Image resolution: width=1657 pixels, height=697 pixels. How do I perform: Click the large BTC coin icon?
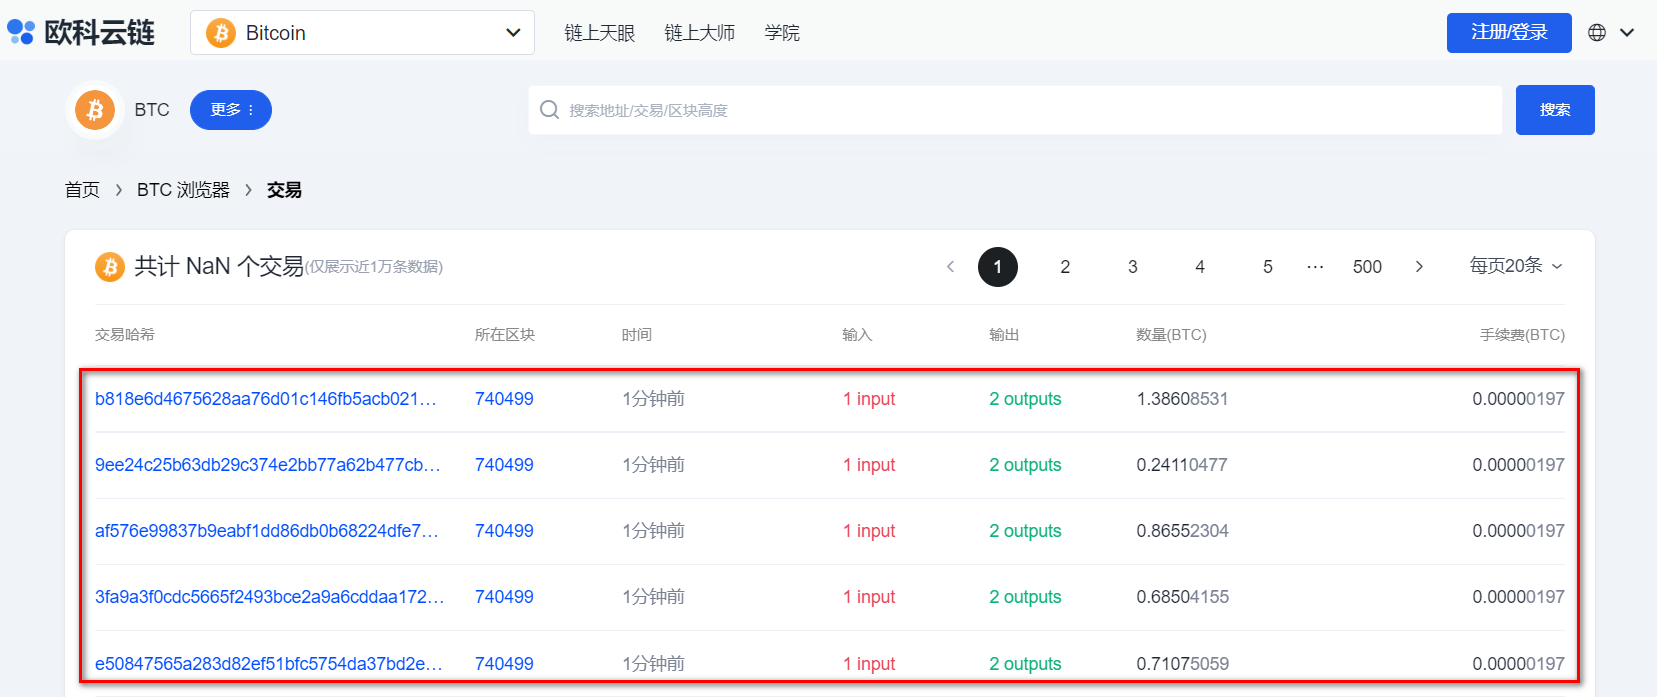pos(95,110)
